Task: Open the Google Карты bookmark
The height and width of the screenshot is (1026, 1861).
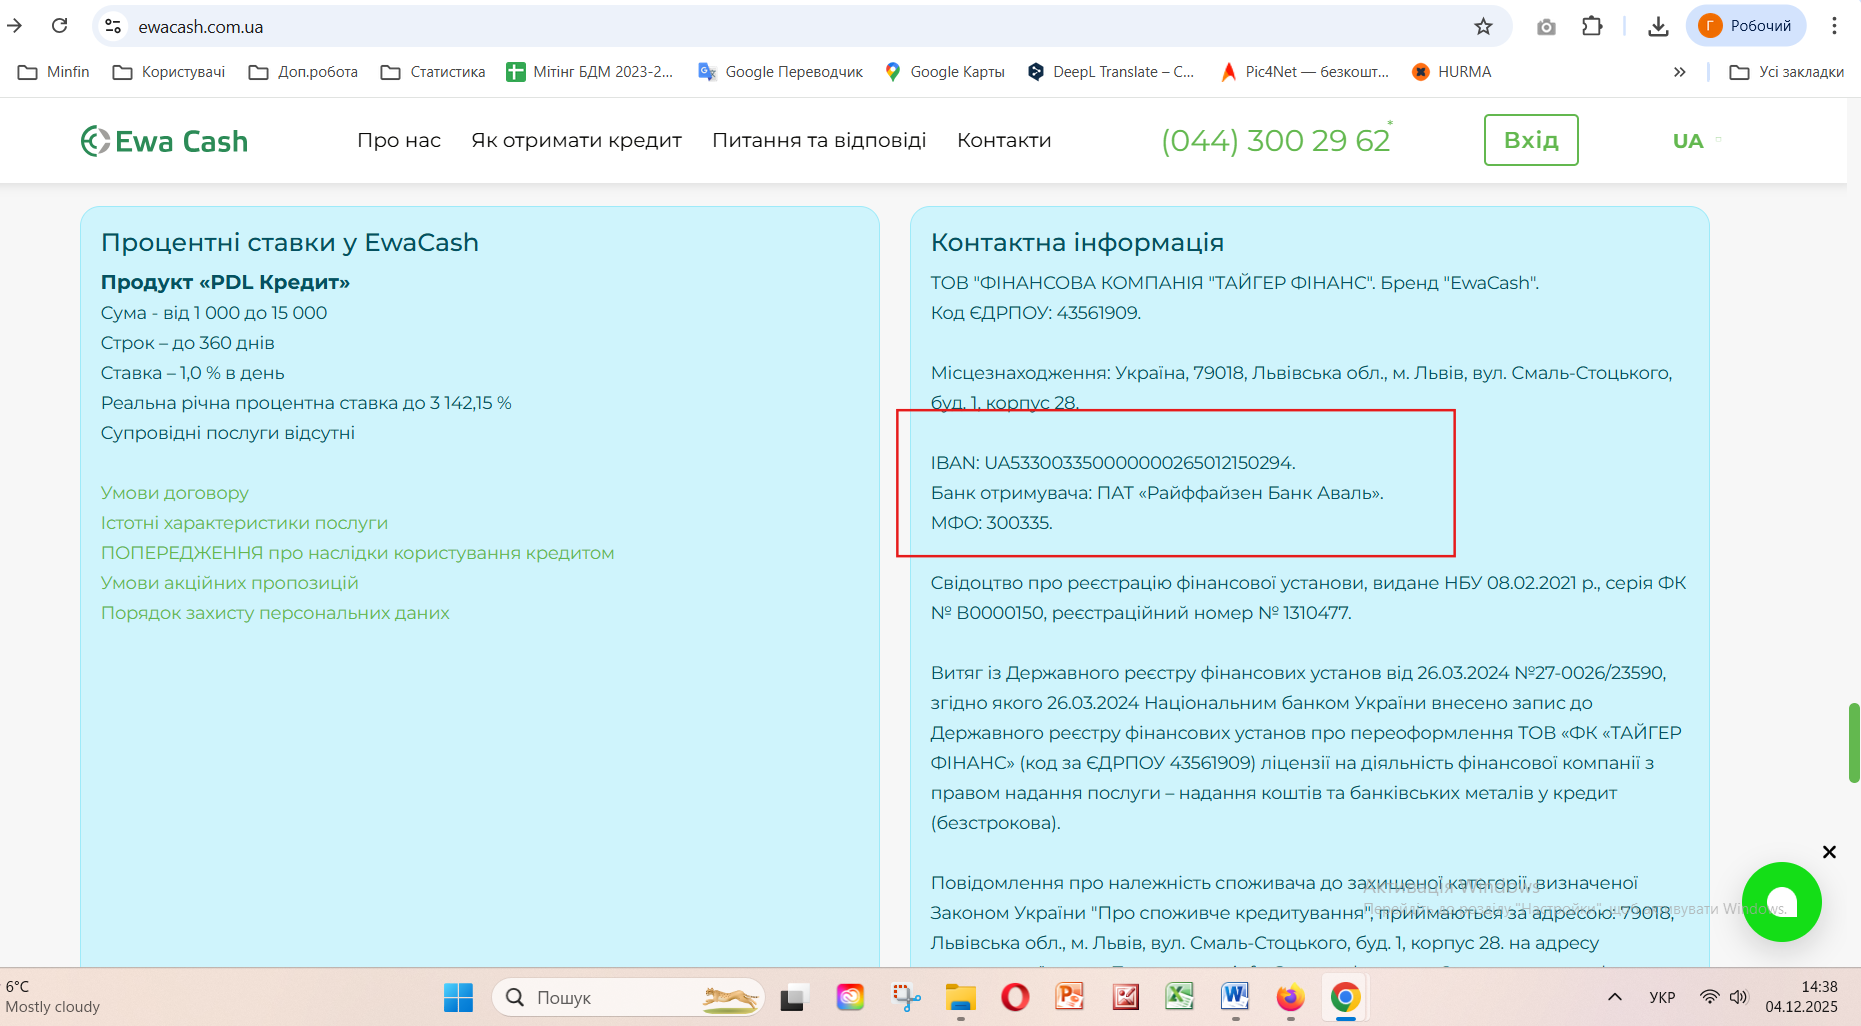Action: [x=945, y=72]
